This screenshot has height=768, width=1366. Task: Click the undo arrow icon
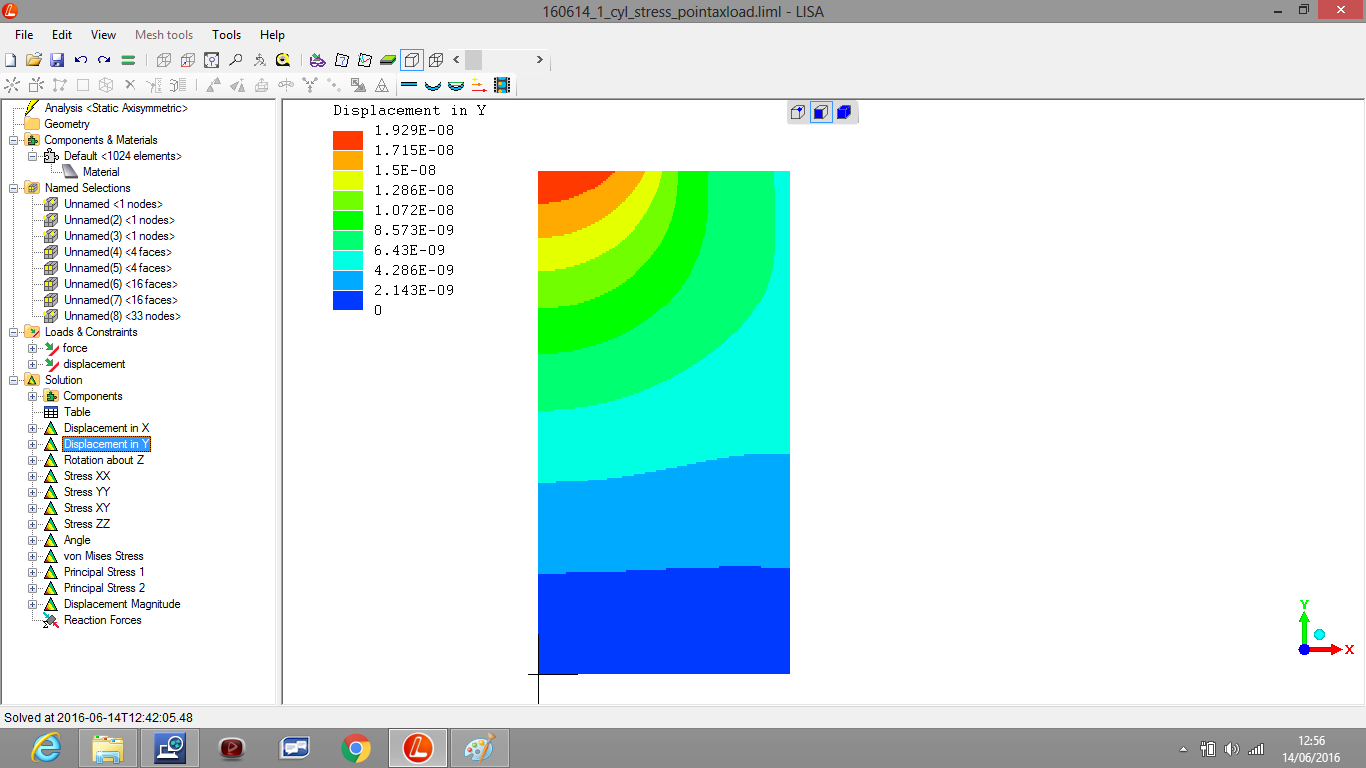[x=81, y=60]
